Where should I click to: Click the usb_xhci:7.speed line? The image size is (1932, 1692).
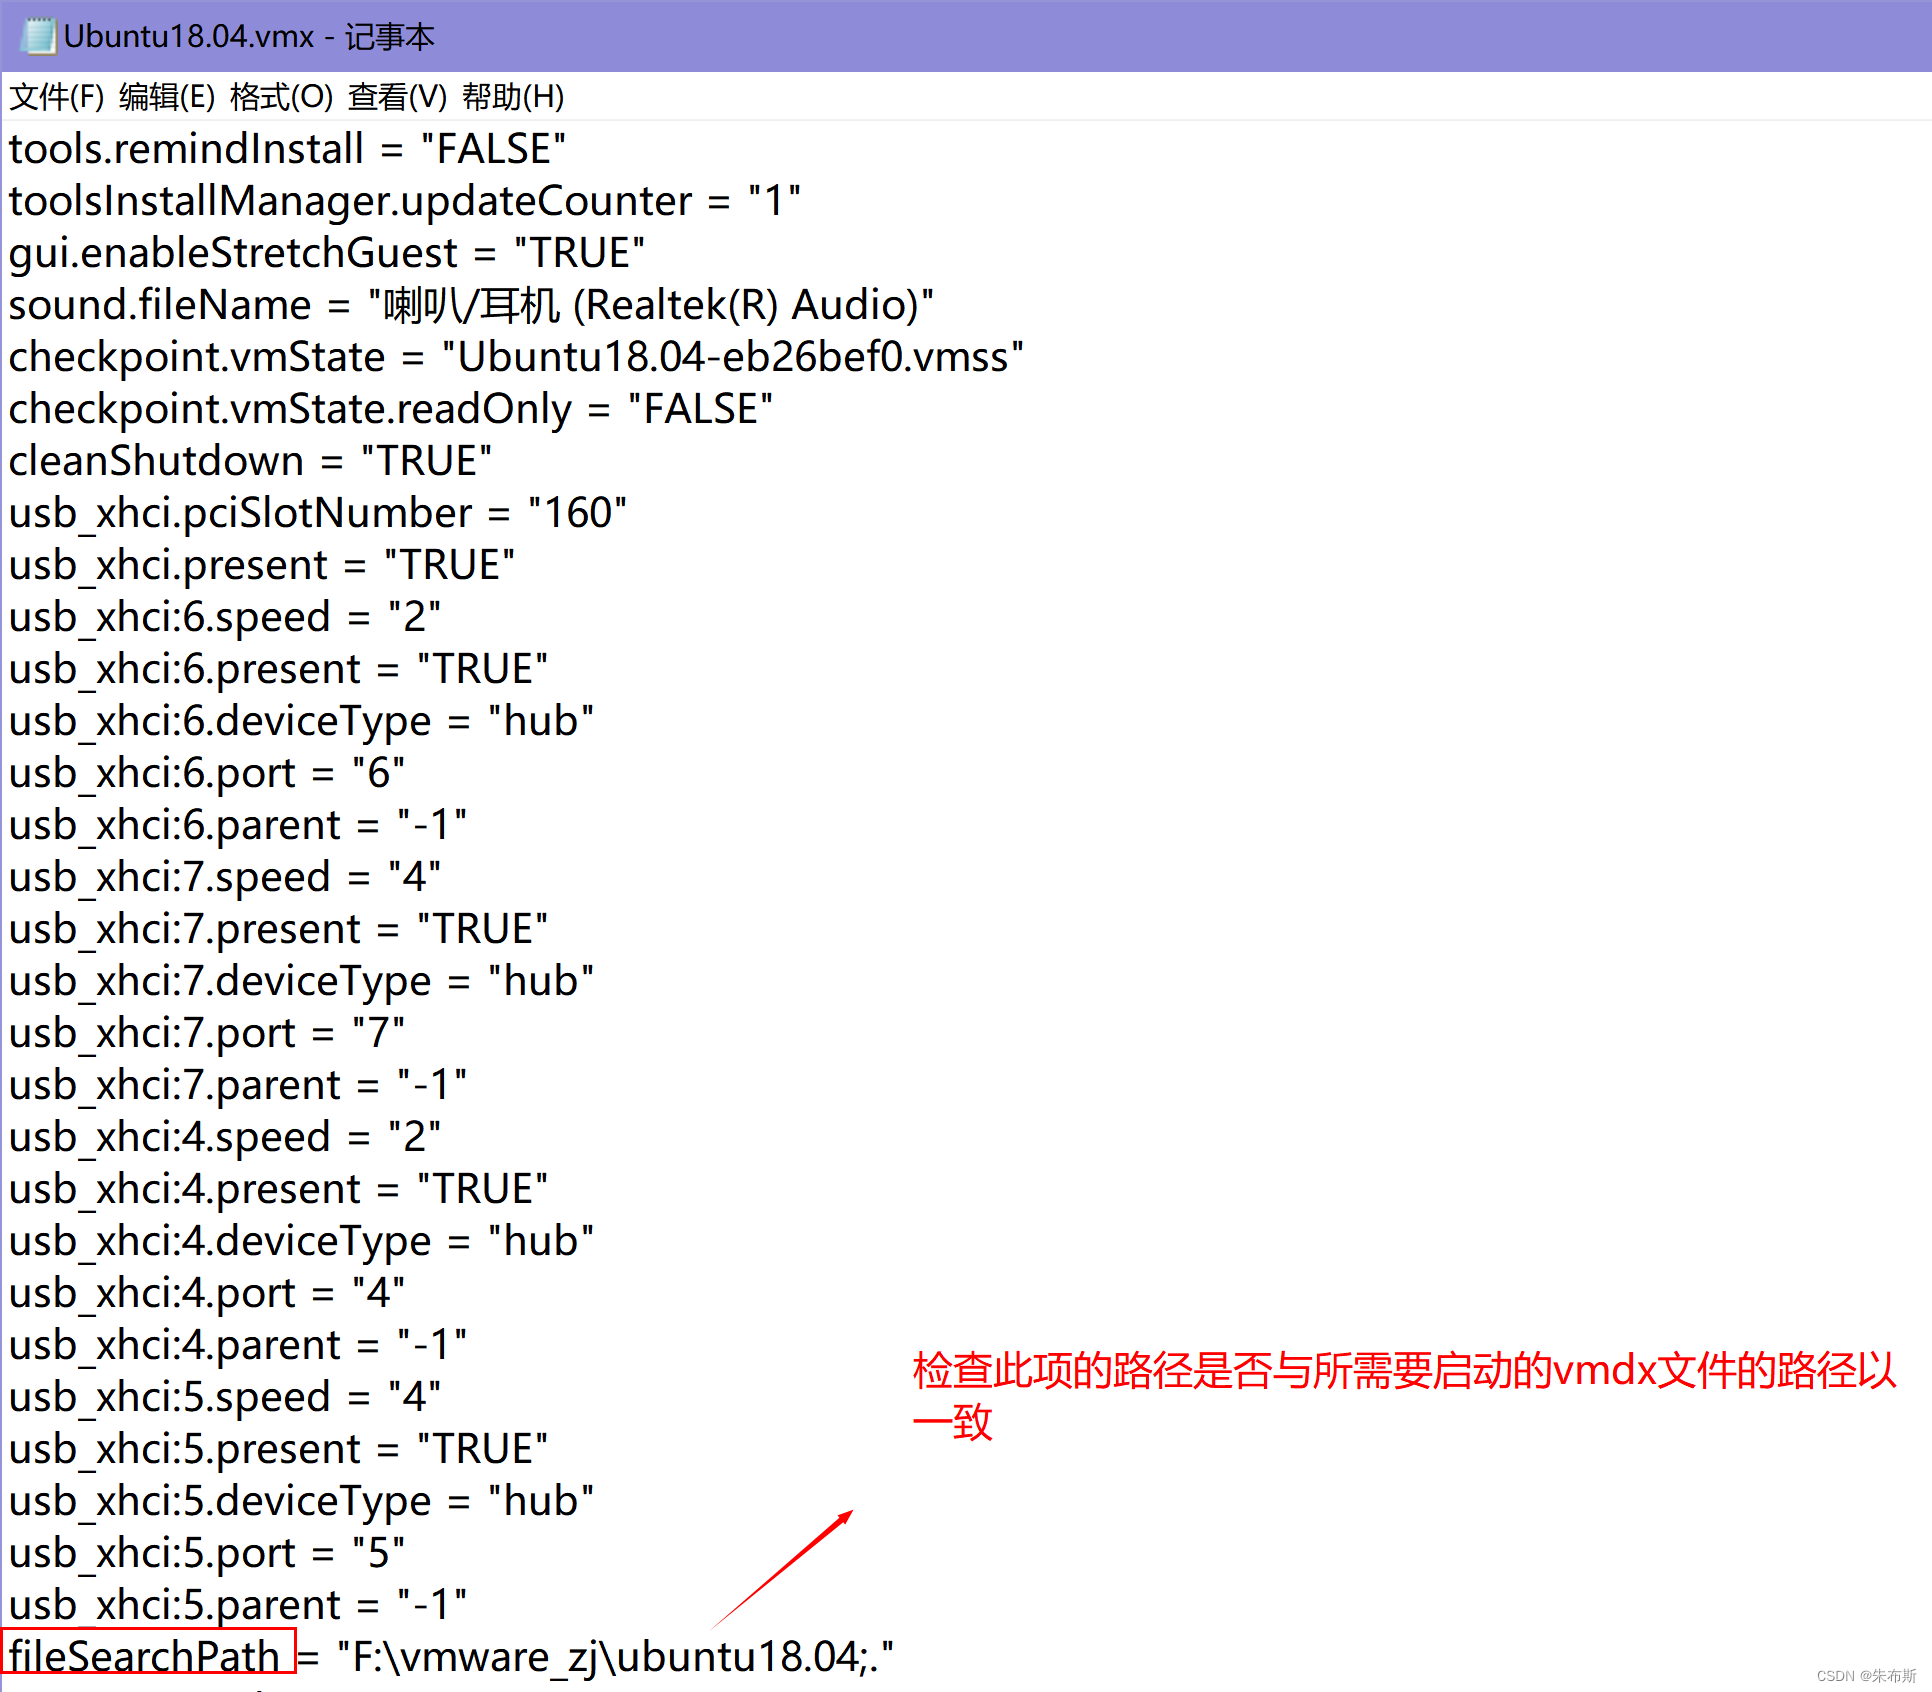tap(224, 877)
